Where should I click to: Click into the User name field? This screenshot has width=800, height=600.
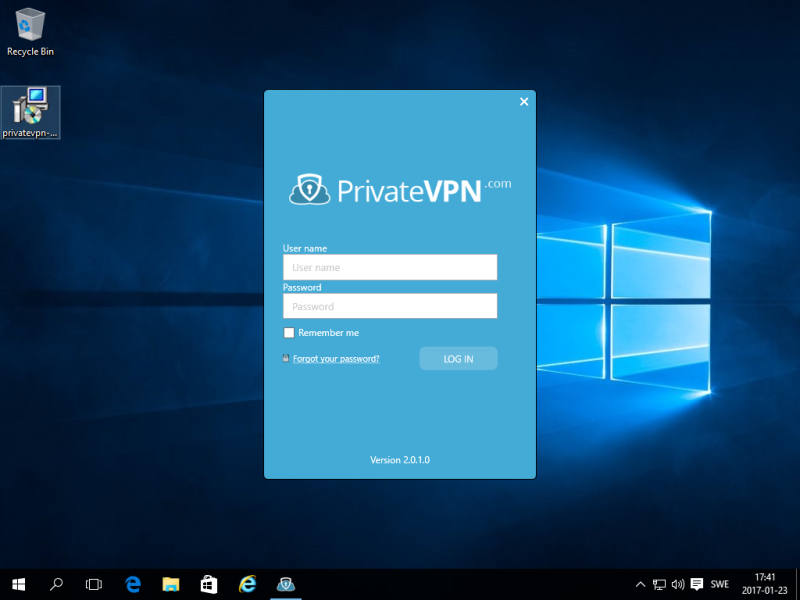tap(390, 267)
